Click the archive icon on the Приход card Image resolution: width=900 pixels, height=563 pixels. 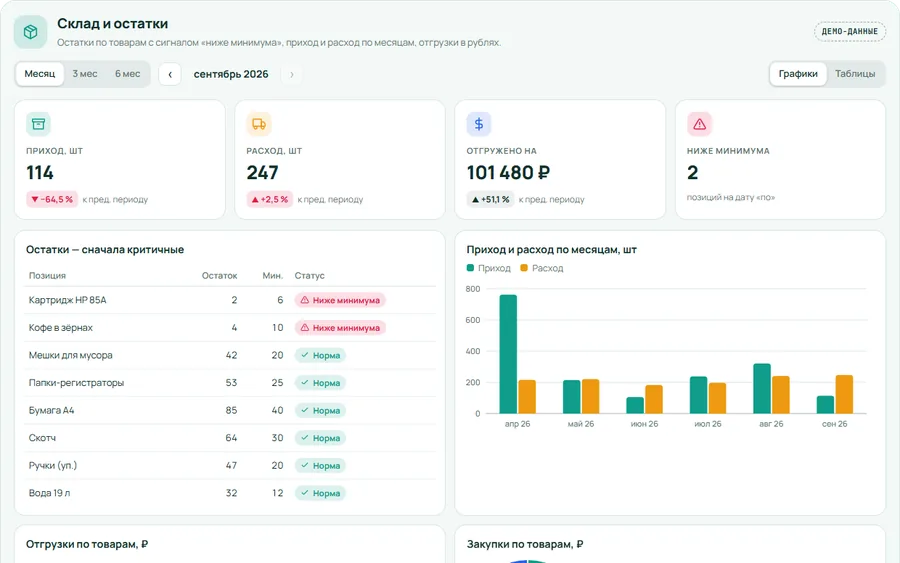38,124
